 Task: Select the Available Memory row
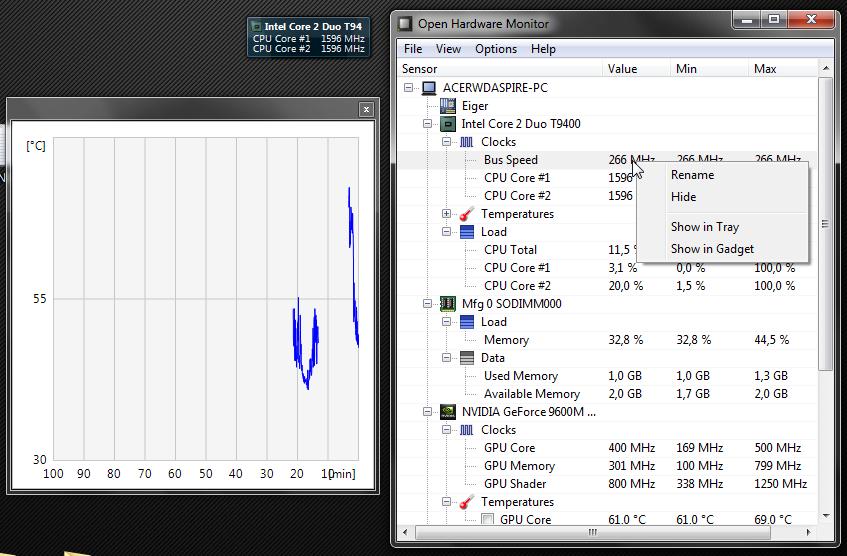(x=608, y=394)
